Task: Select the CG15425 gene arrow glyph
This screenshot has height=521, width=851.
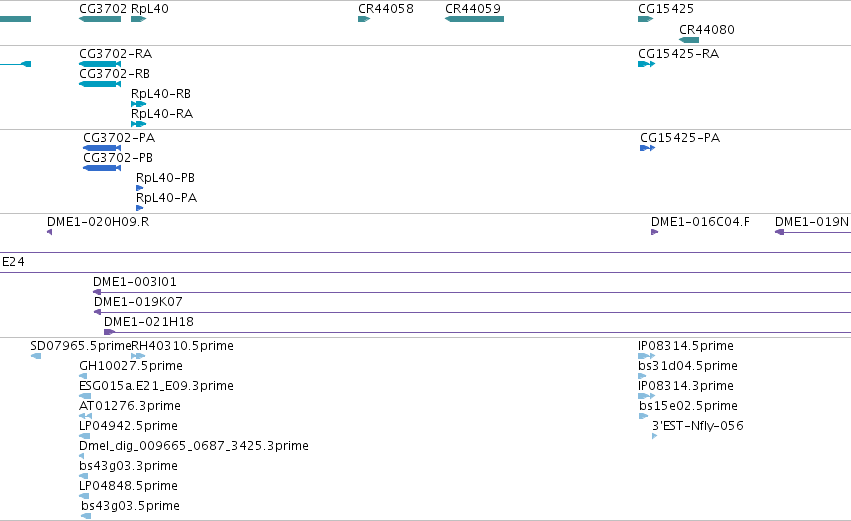Action: point(645,19)
